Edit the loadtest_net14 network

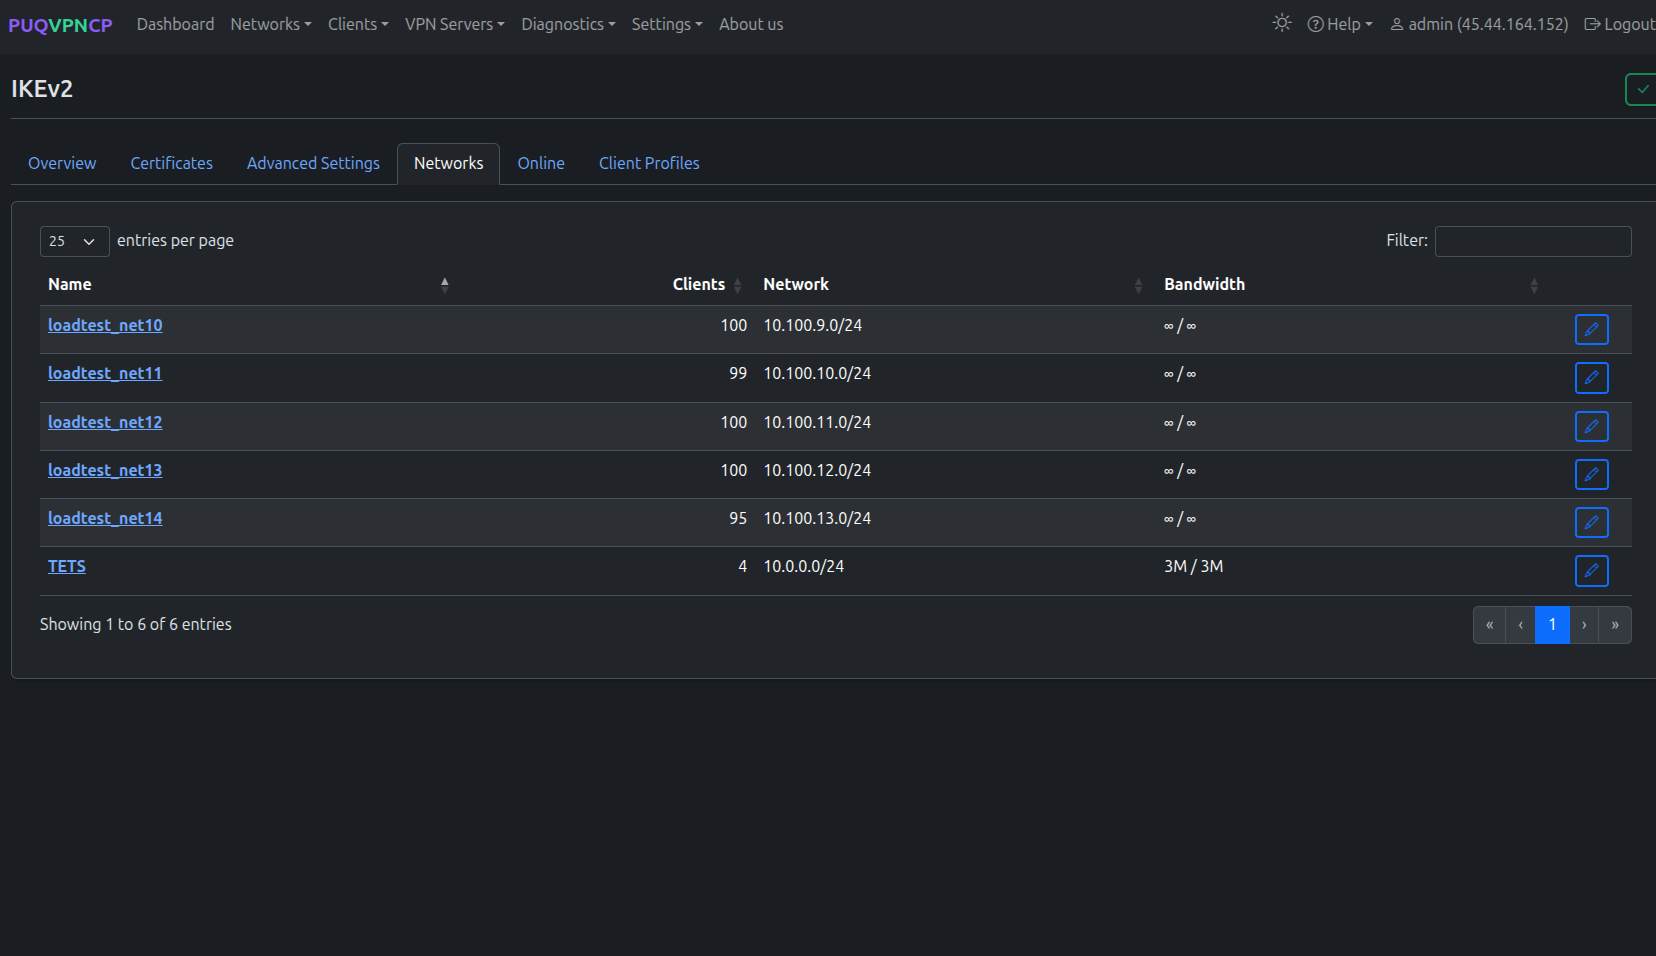click(1591, 522)
